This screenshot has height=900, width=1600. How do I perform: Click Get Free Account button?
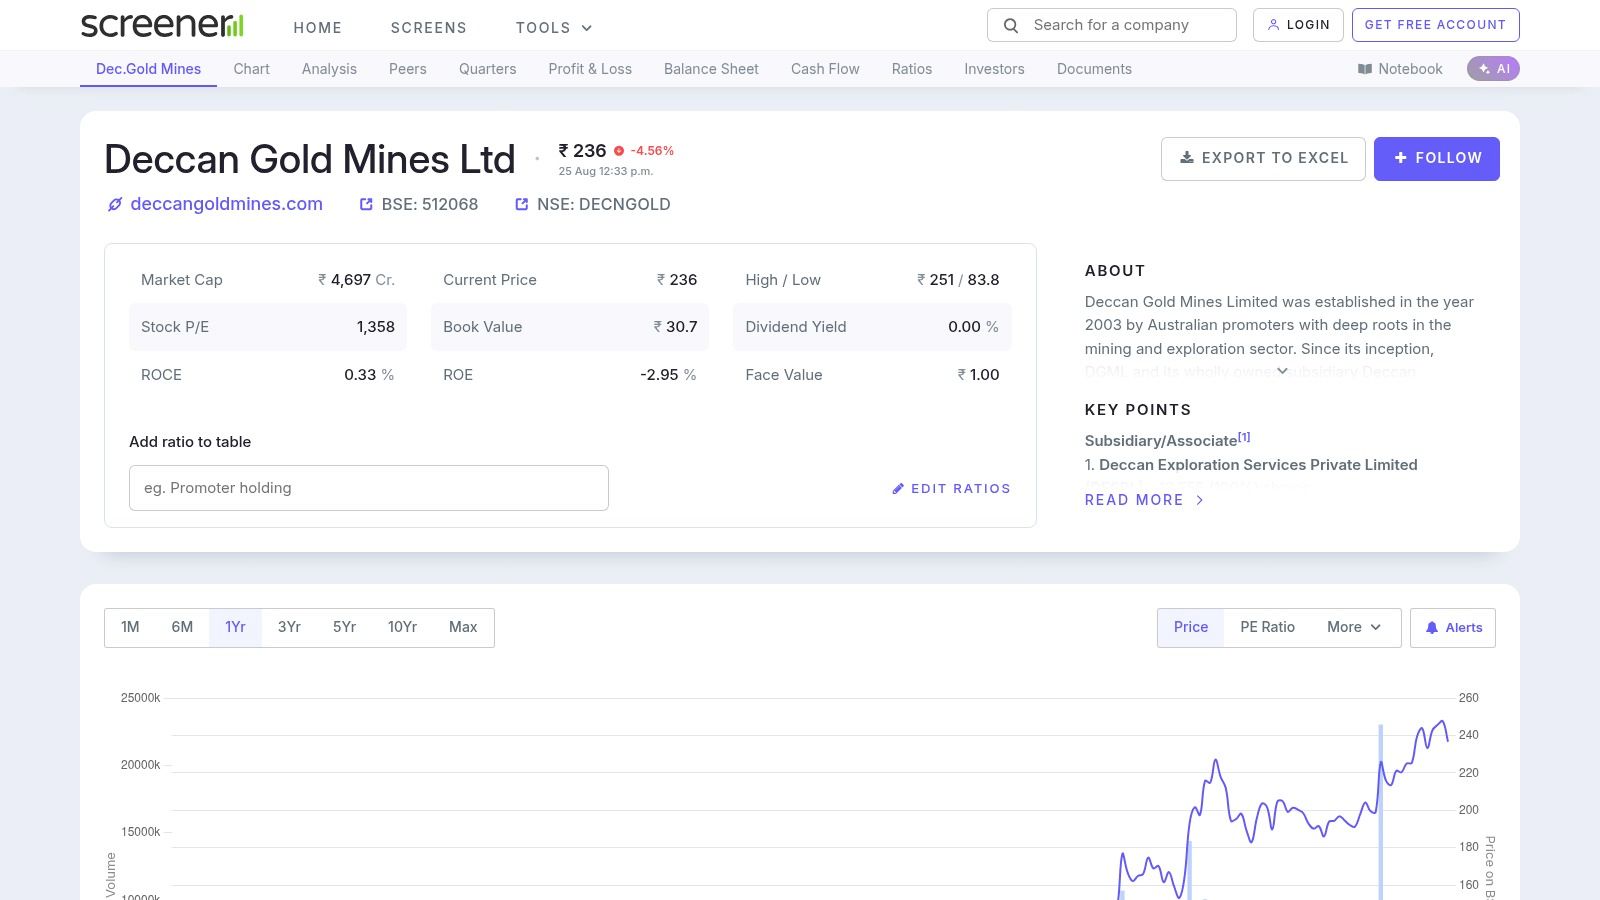pos(1436,25)
